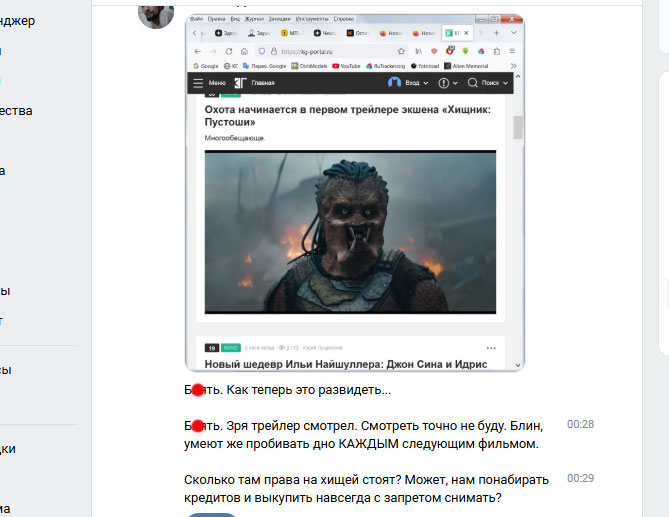Click the tab strip scroll-left arrow
Viewport: 669px width, 517px height.
click(195, 33)
